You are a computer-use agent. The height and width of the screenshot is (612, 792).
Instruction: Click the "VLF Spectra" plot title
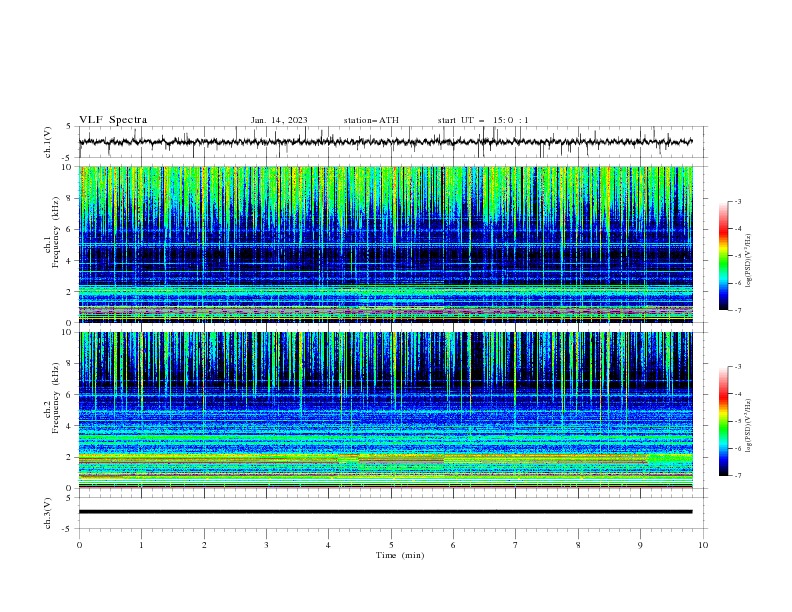point(113,120)
